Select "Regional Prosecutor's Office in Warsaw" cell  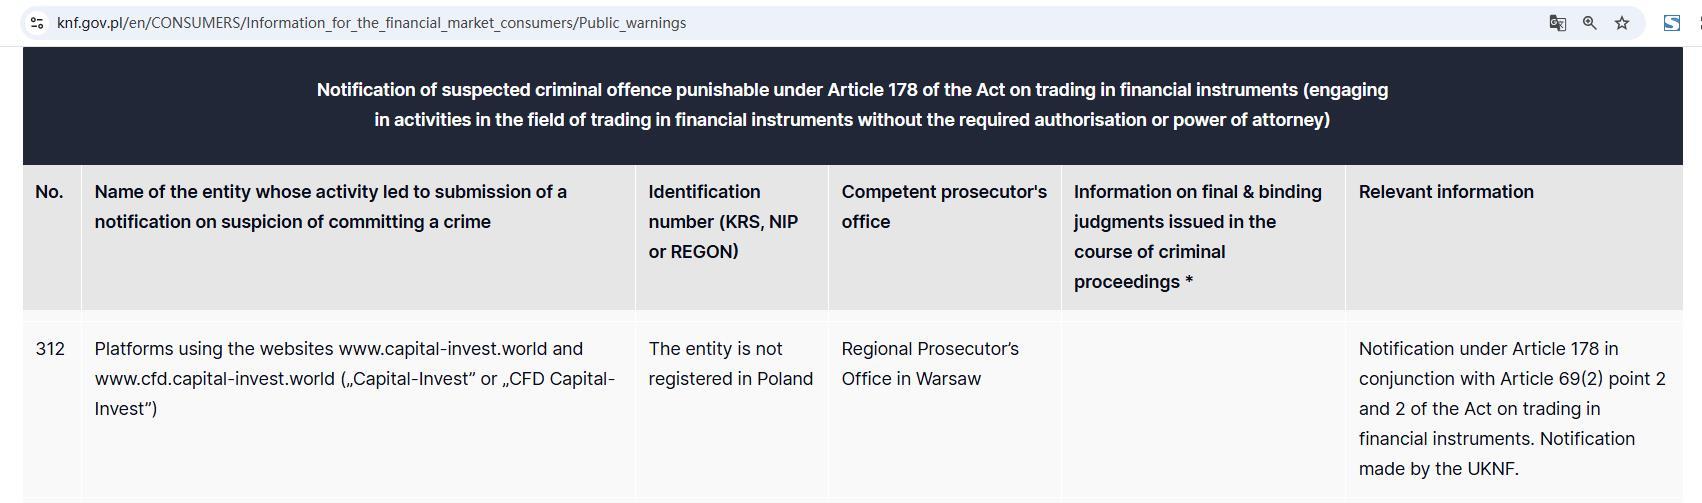[929, 364]
